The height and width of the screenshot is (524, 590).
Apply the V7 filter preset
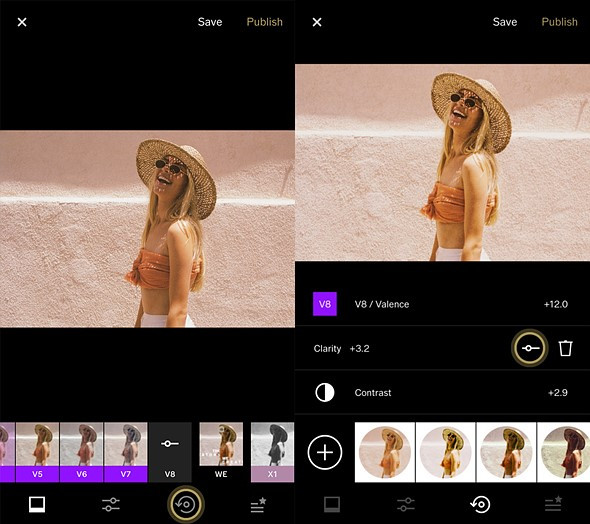pos(126,452)
